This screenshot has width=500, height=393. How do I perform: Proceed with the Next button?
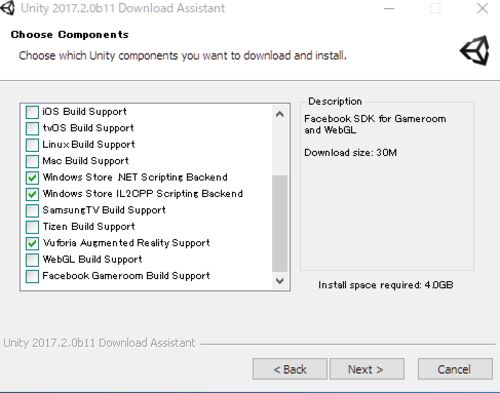[367, 369]
